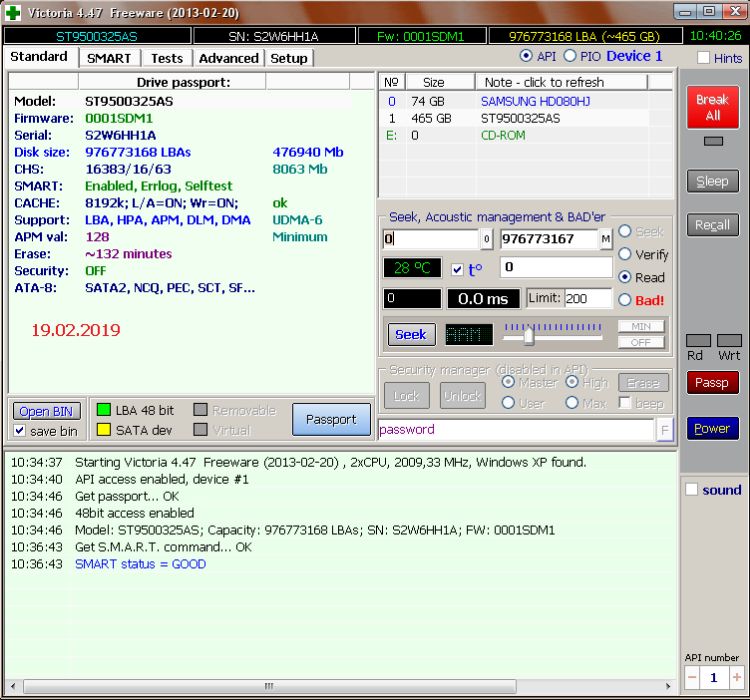Viewport: 750px width, 700px height.
Task: Click the SMART status = GOOD log line
Action: 140,564
